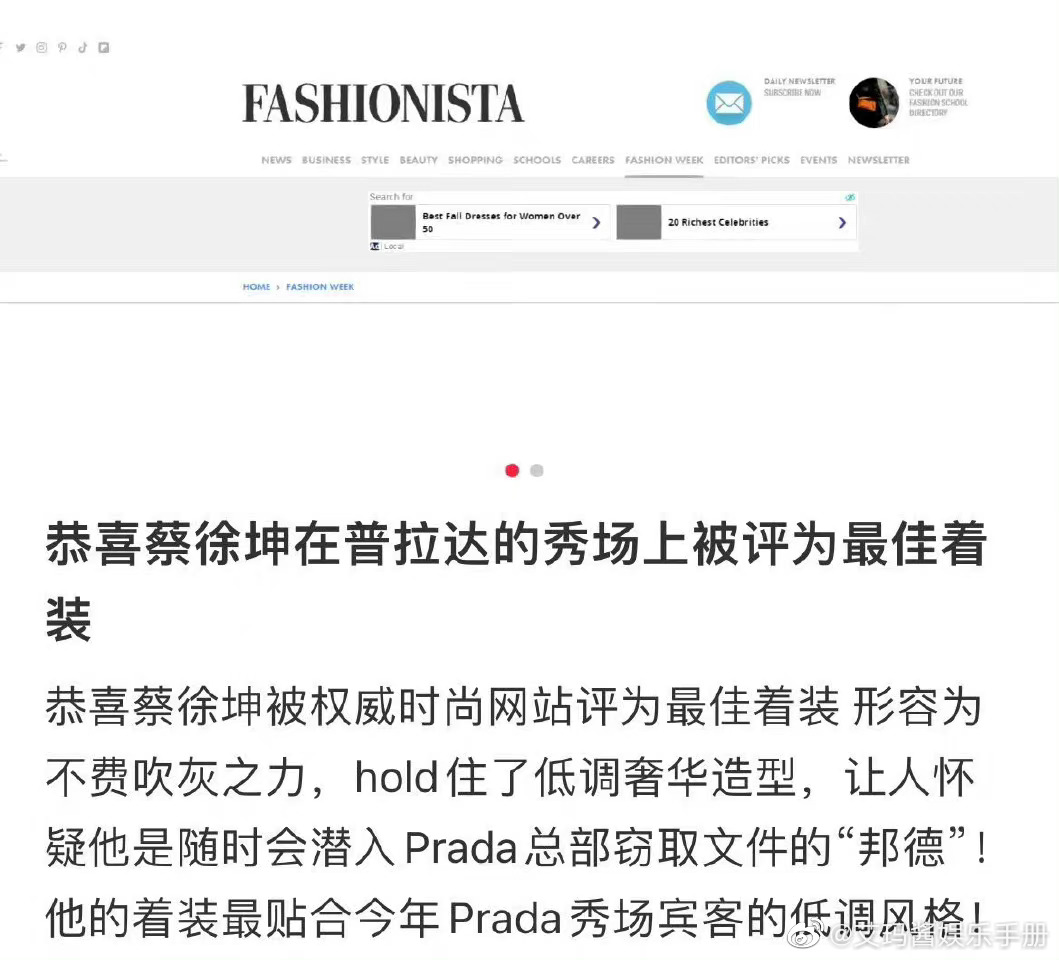
Task: Select the grey second carousel dot
Action: (x=537, y=470)
